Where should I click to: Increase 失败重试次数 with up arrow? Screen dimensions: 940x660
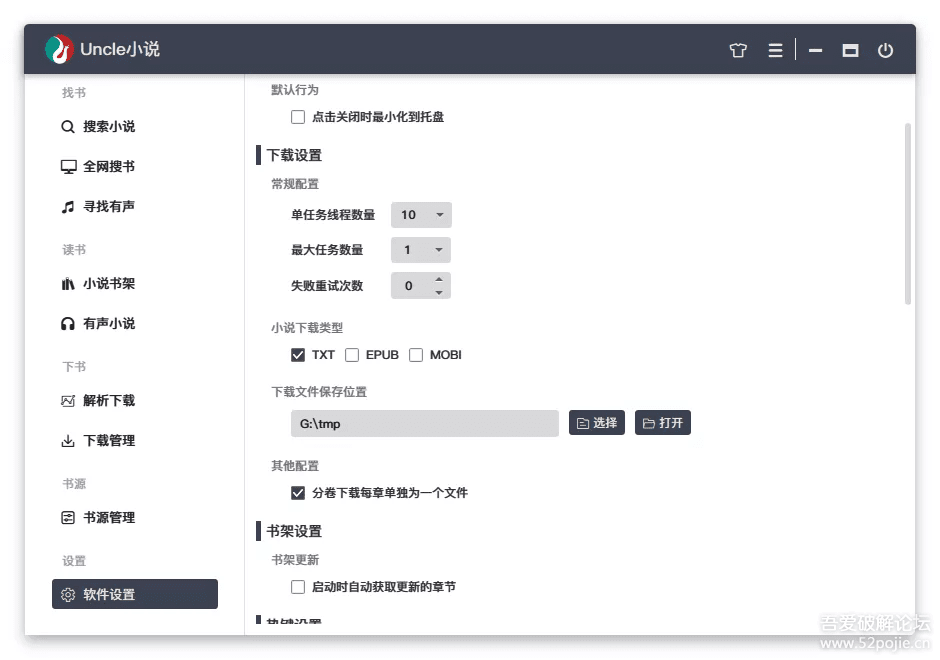coord(439,279)
